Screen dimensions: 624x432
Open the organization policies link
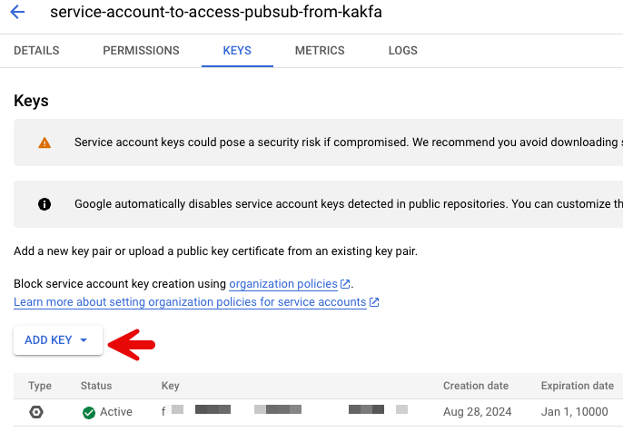click(283, 284)
